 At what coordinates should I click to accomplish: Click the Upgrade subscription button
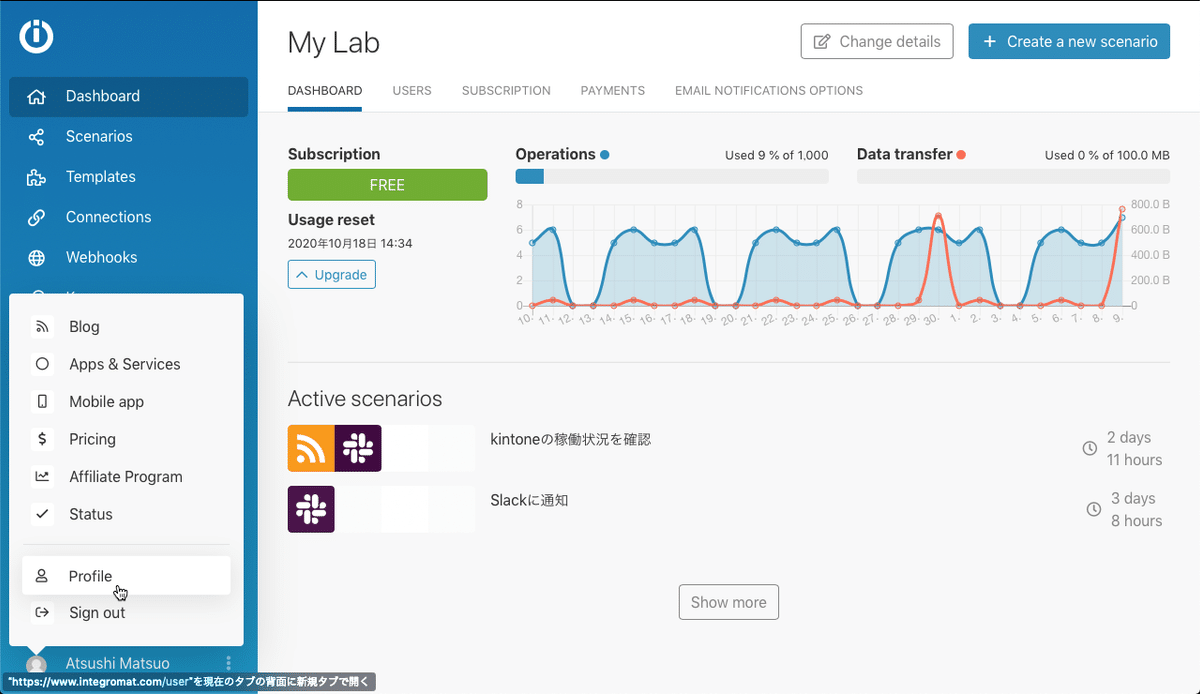(332, 274)
